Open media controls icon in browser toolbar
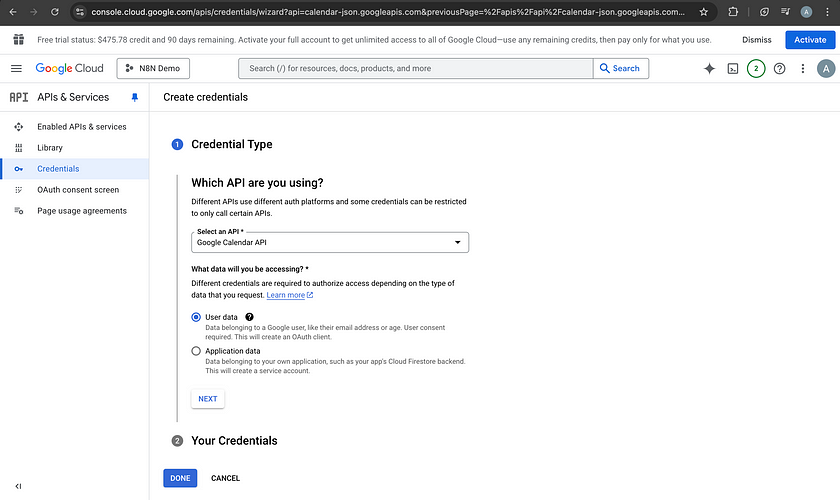This screenshot has width=840, height=500. pyautogui.click(x=785, y=11)
